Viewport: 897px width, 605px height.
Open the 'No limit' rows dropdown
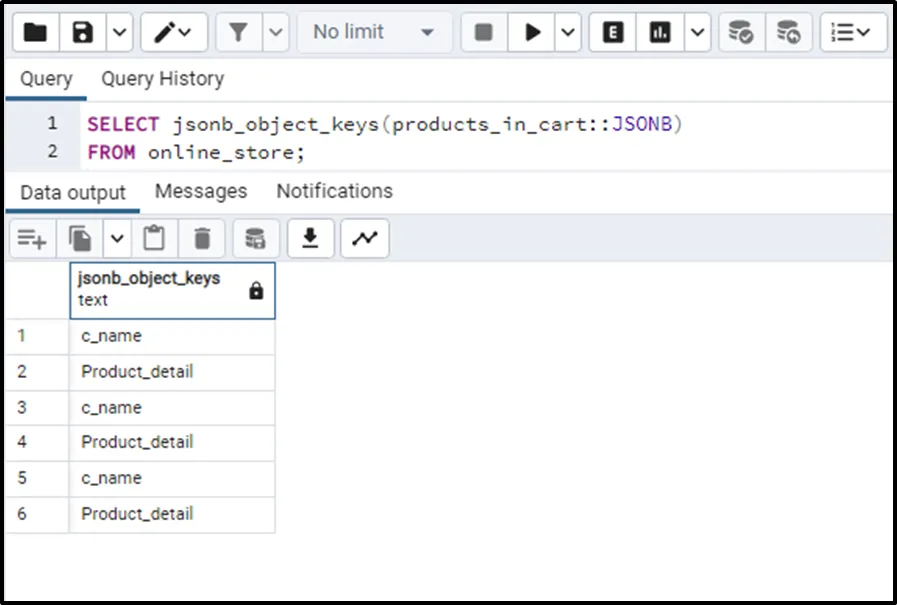[374, 33]
